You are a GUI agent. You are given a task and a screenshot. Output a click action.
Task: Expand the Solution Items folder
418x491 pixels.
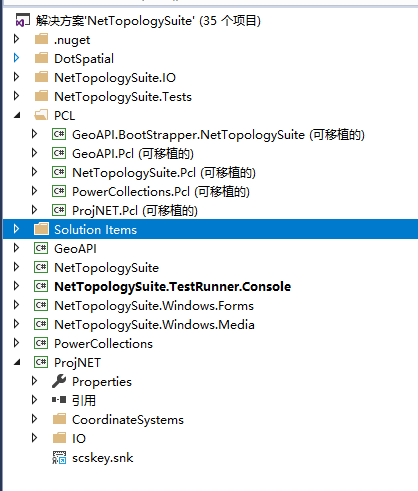(x=16, y=229)
